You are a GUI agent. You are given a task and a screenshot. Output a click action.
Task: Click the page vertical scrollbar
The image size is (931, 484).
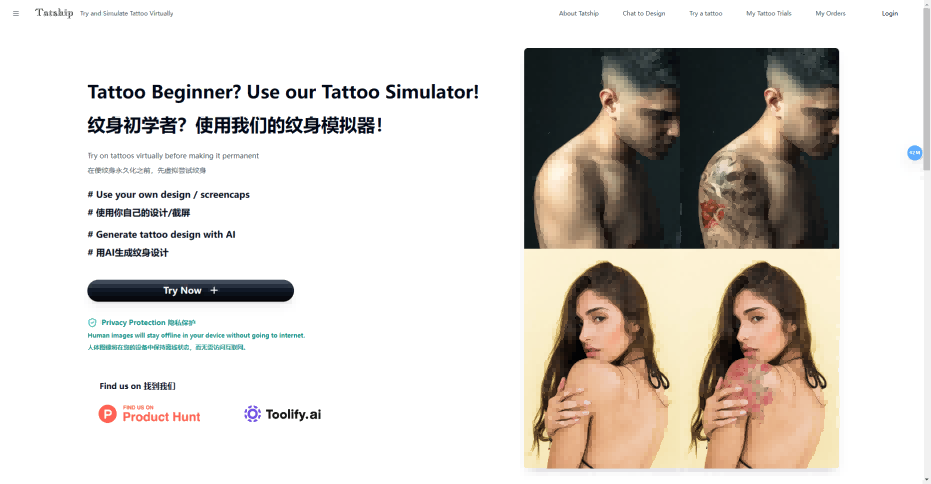click(x=926, y=242)
